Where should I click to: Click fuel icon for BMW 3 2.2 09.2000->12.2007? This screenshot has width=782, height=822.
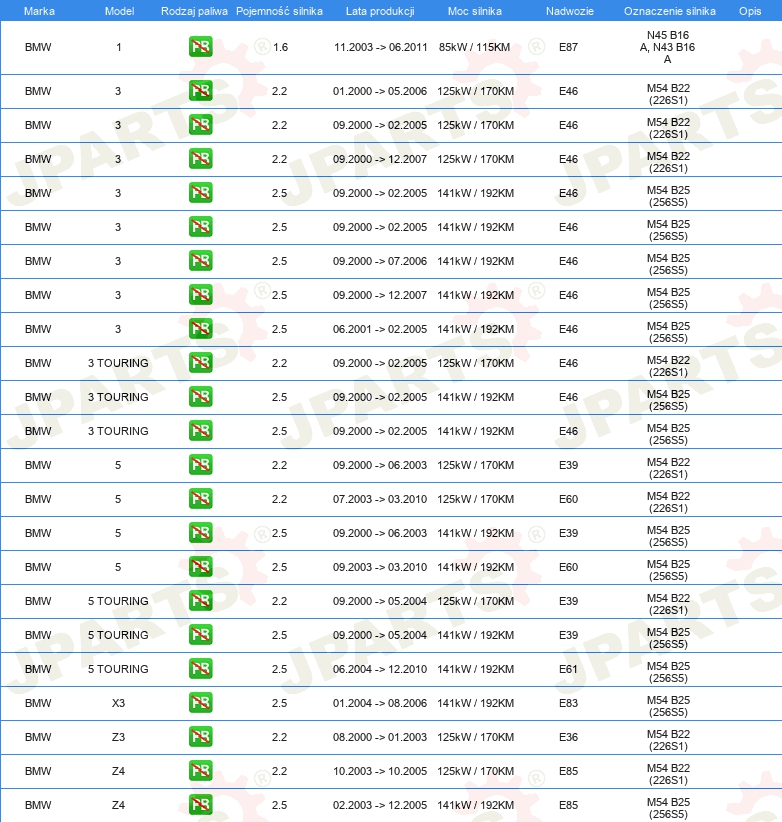pos(201,159)
